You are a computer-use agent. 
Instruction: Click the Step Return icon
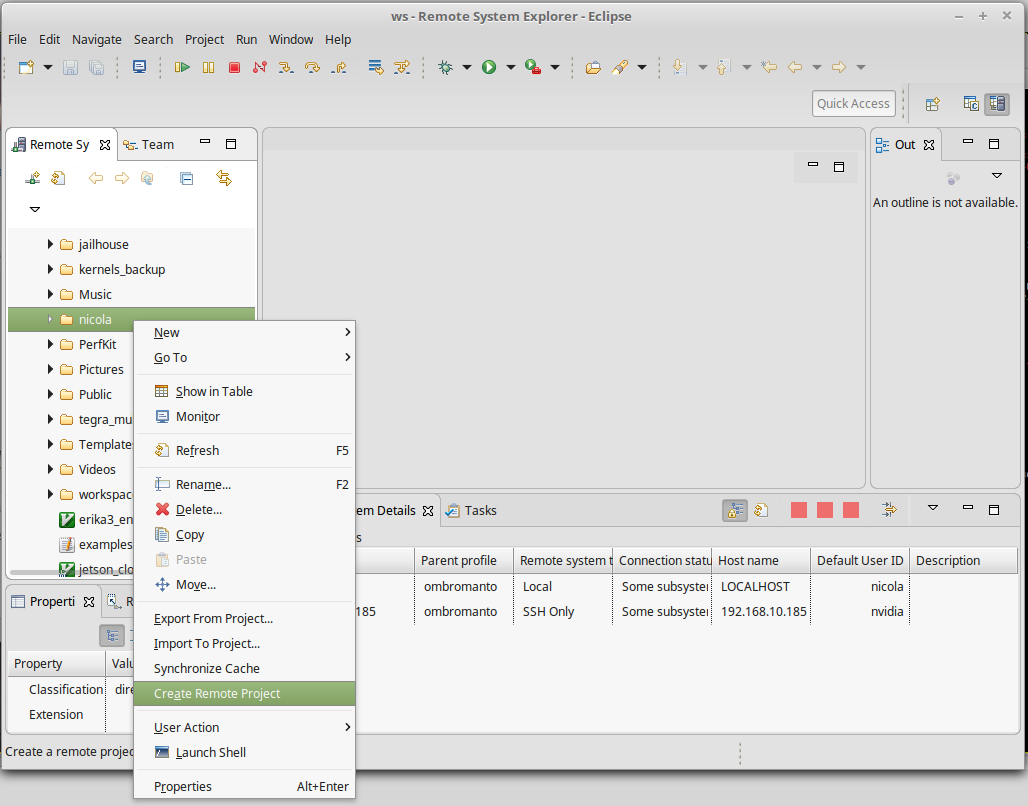[339, 67]
